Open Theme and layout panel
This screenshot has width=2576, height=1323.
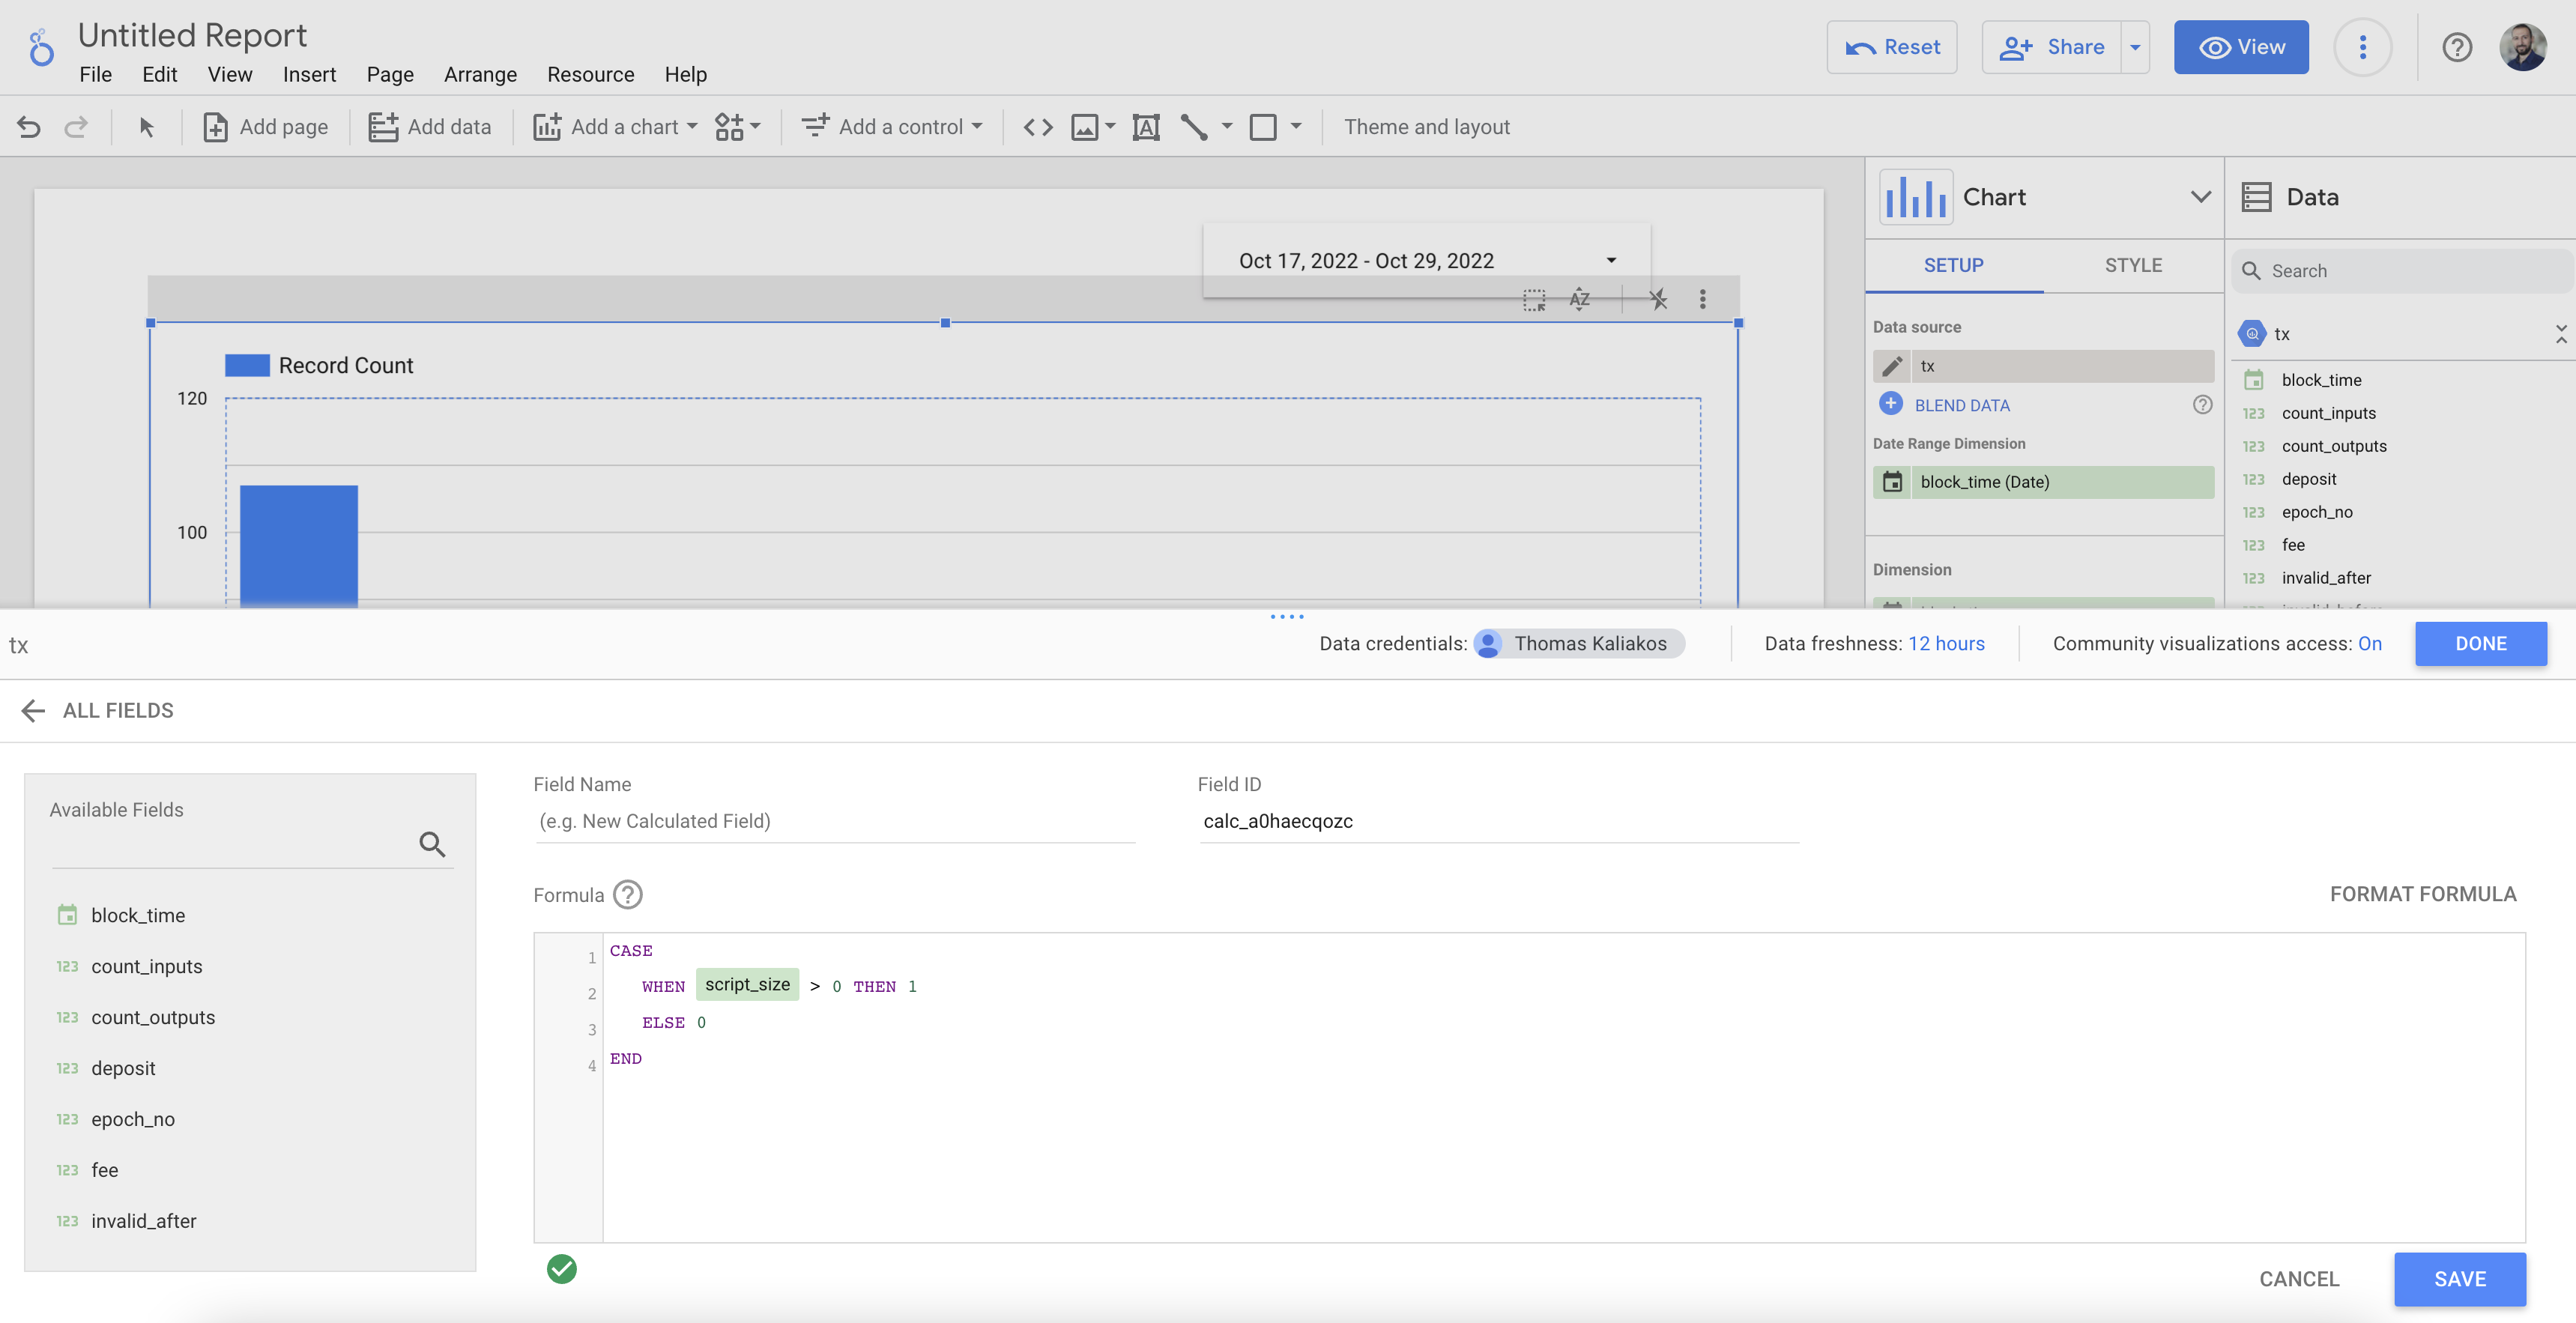(x=1427, y=127)
